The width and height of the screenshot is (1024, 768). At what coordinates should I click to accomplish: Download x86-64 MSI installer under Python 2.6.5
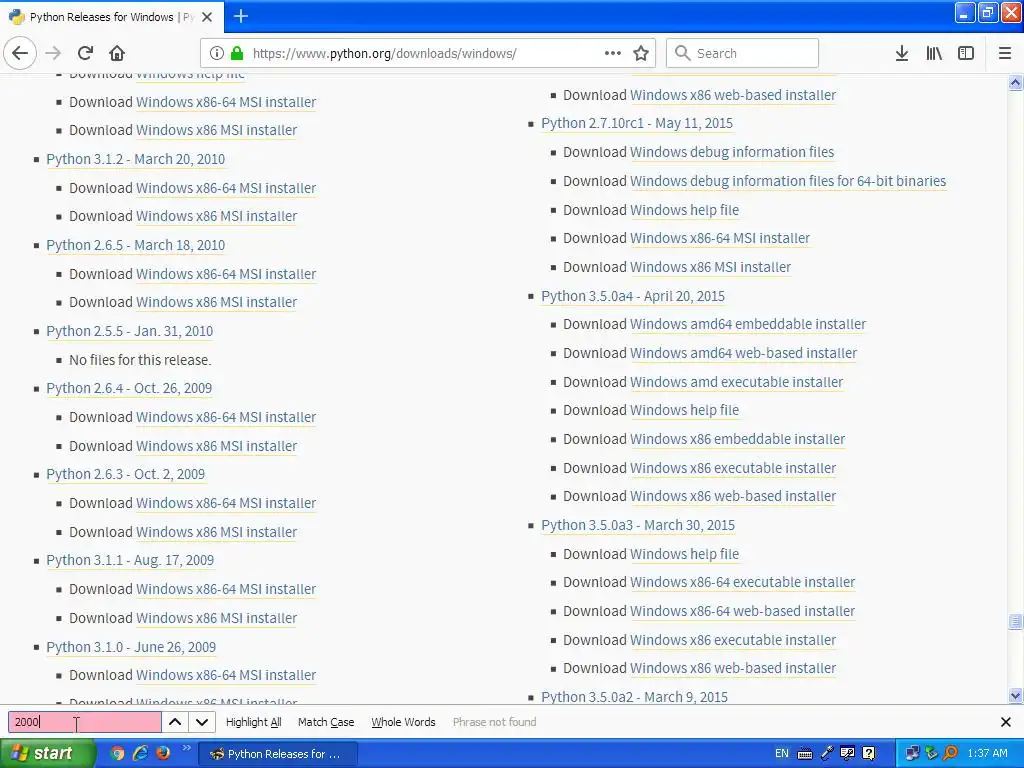pos(226,274)
